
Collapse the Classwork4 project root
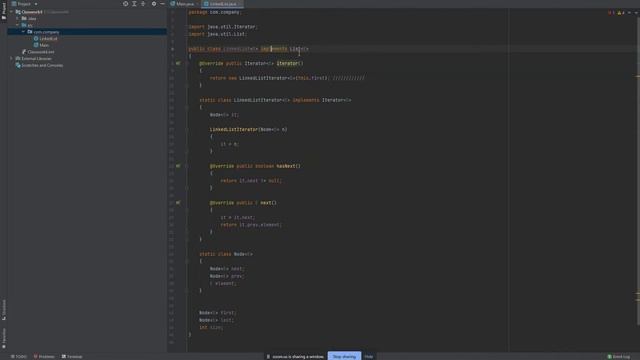point(11,12)
